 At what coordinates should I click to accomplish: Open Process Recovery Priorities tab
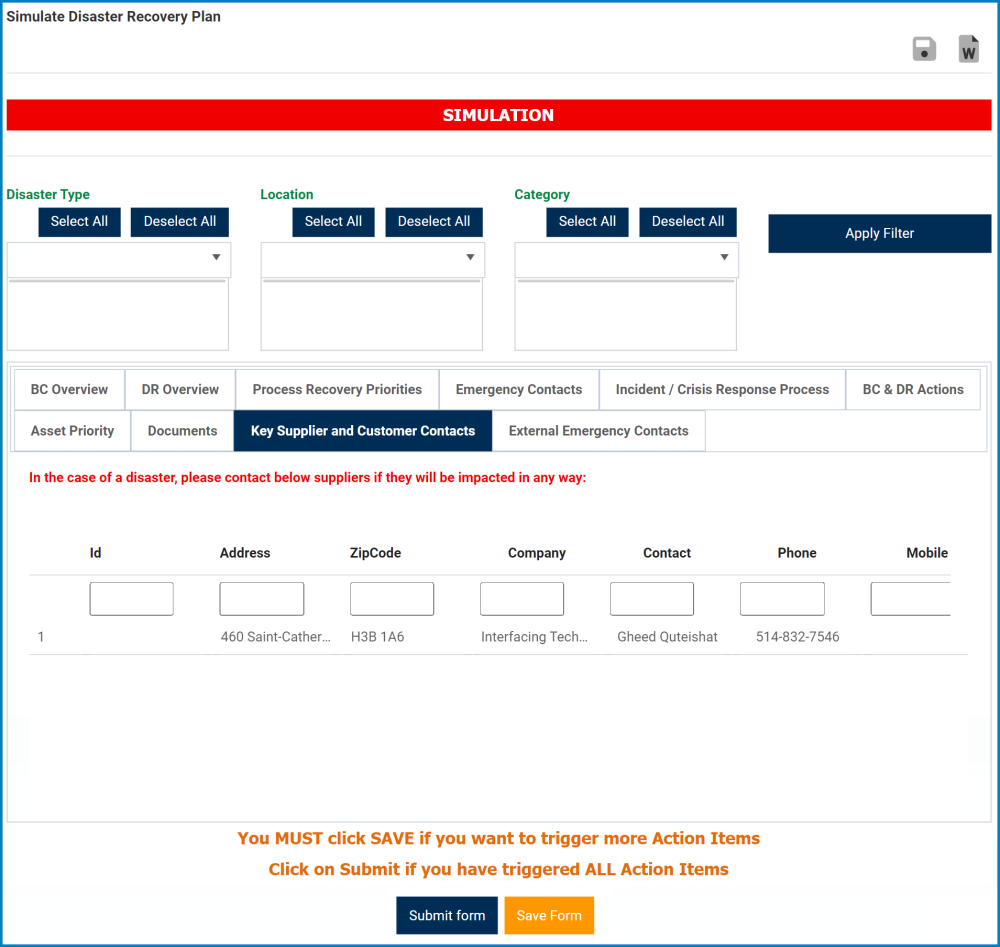[337, 390]
